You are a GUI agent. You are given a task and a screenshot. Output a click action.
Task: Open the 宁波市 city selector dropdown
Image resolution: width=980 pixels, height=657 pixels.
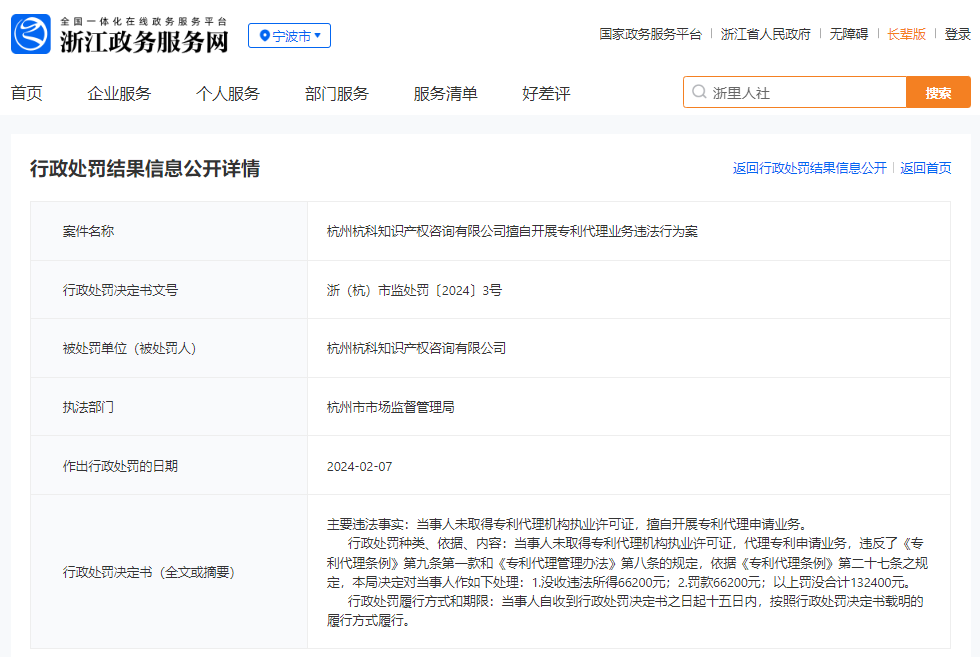pyautogui.click(x=290, y=36)
